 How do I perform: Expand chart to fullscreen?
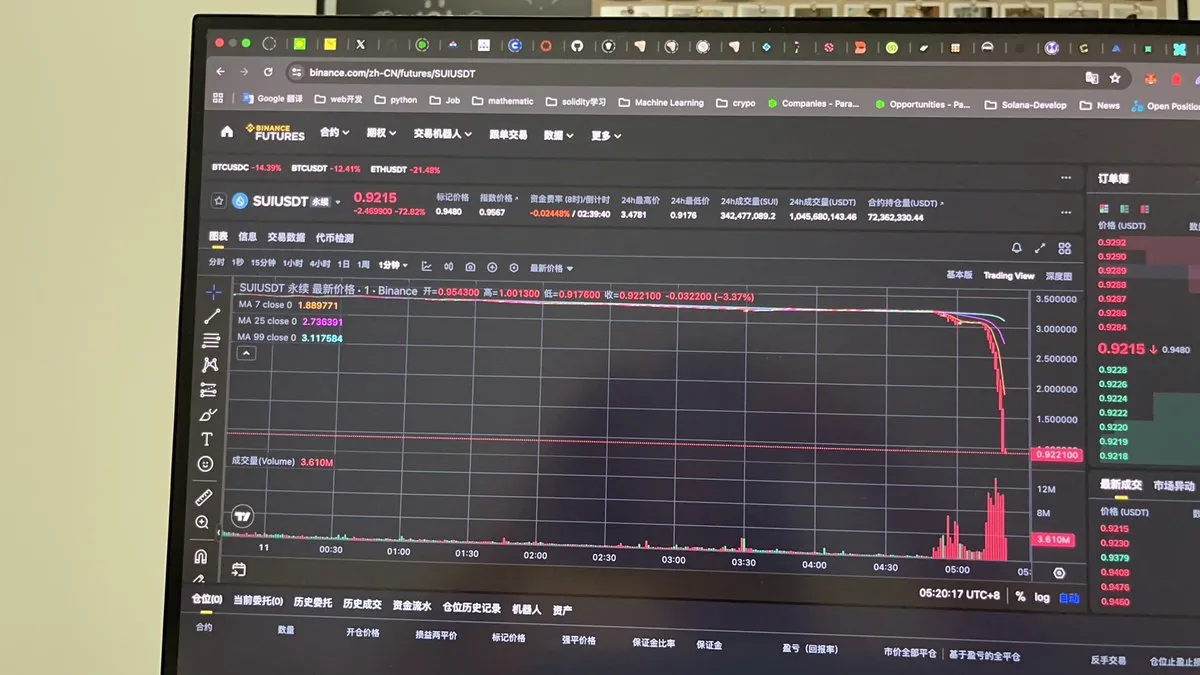pos(1040,248)
